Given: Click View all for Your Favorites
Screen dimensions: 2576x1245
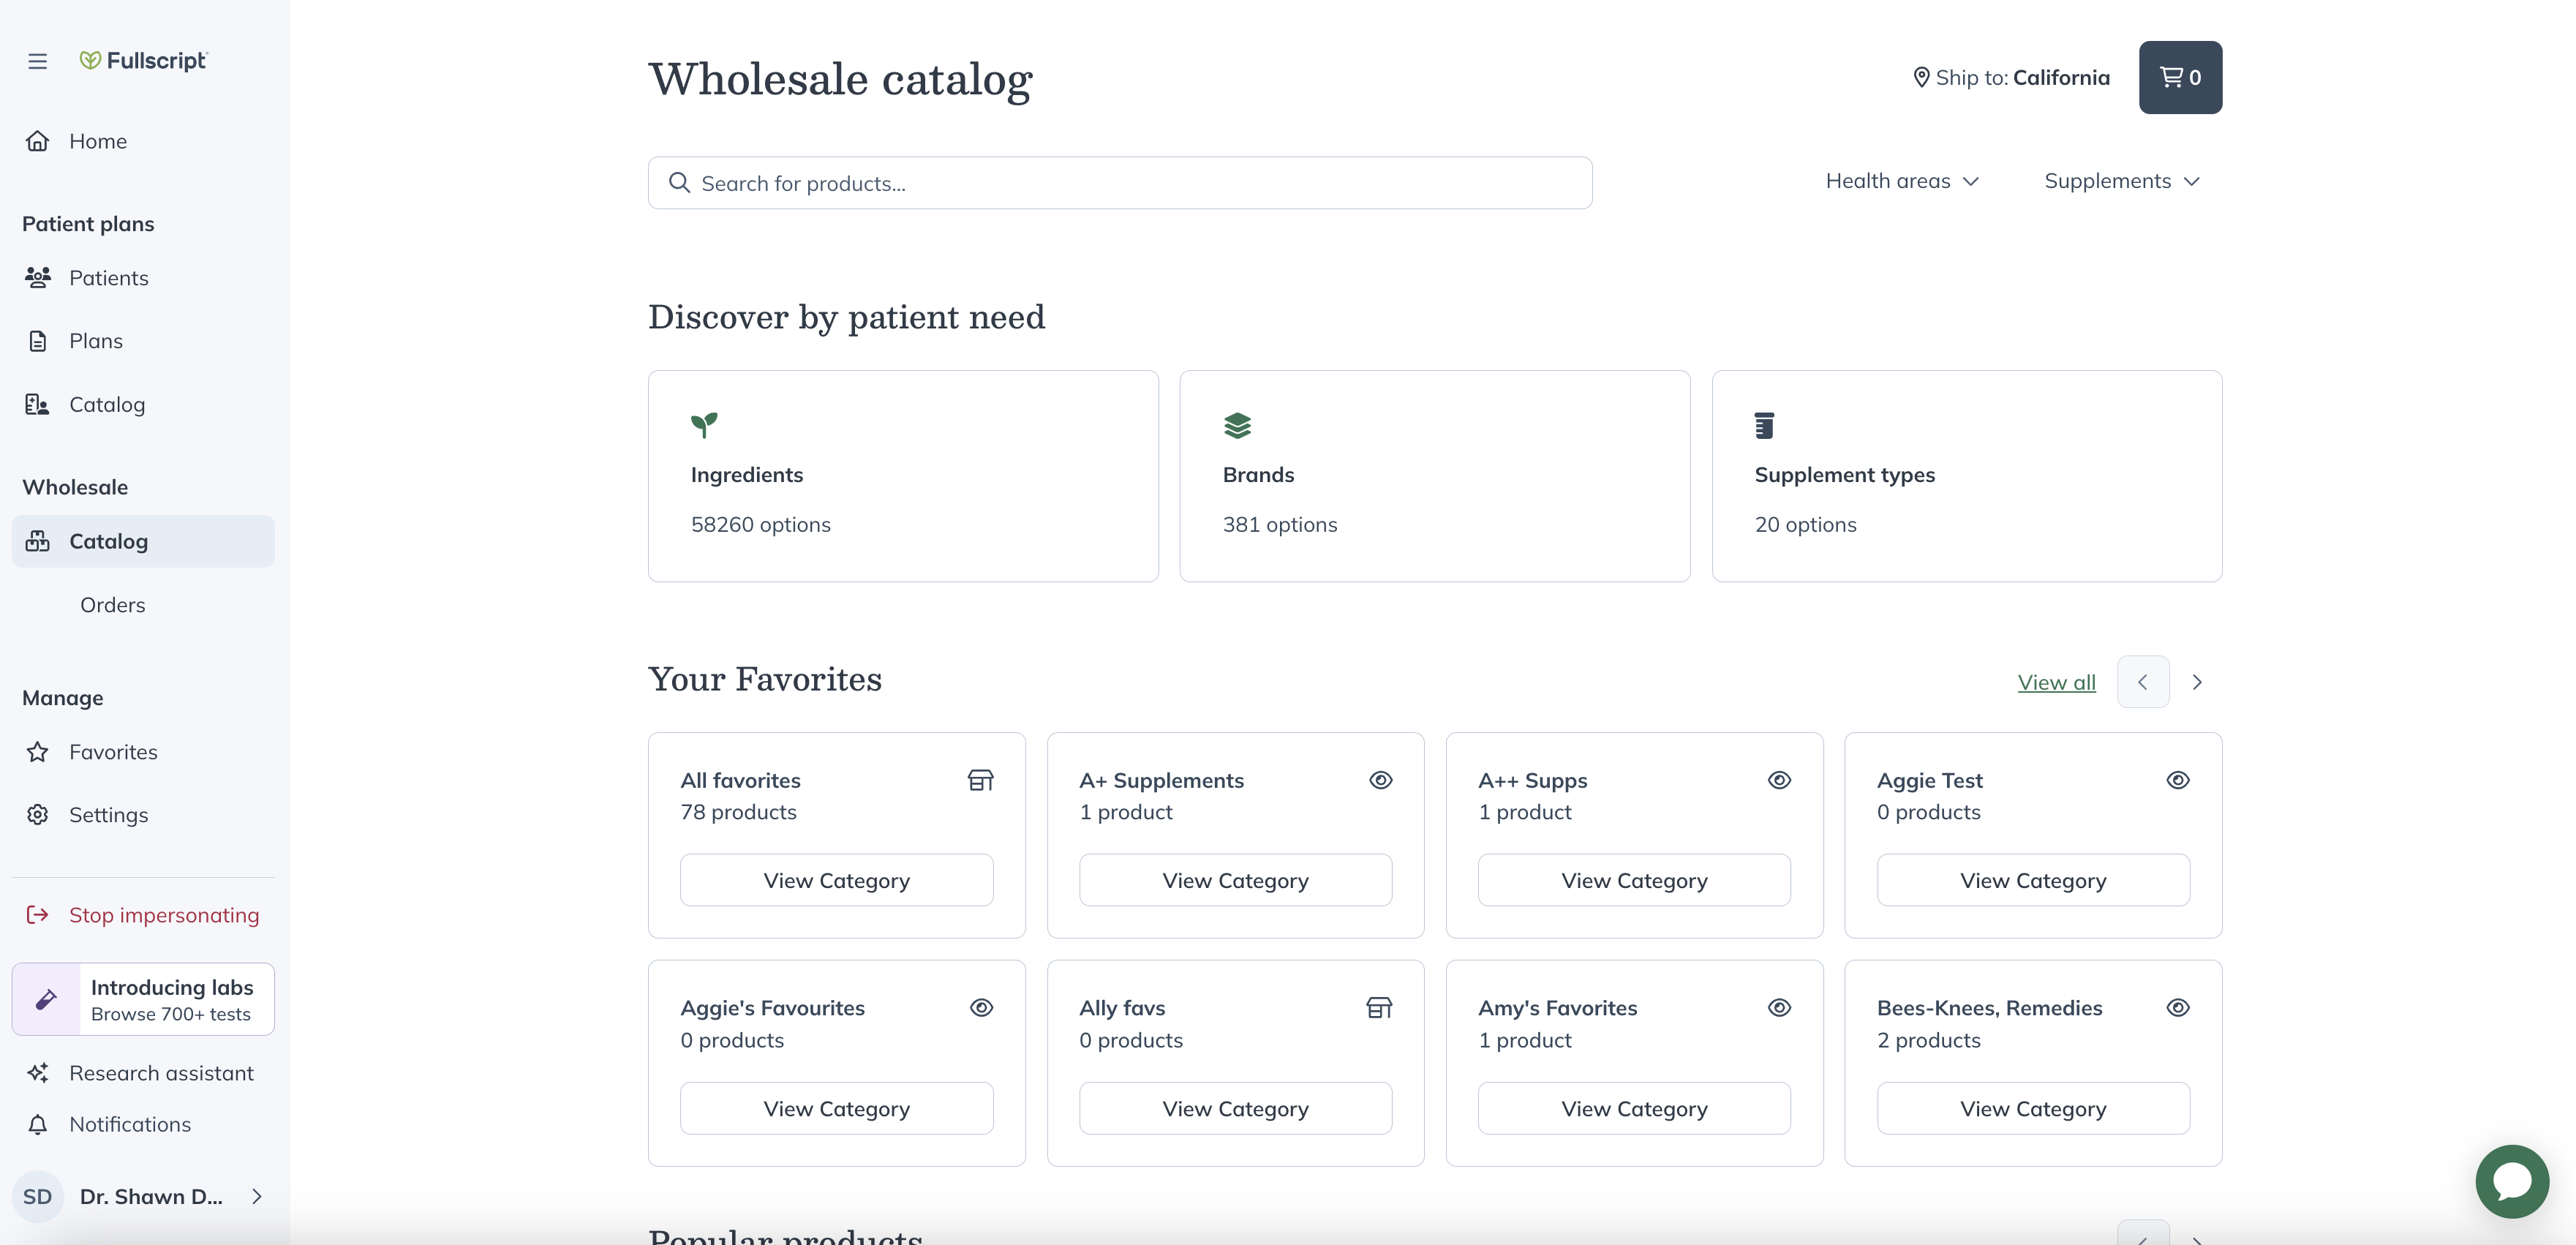Looking at the screenshot, I should pyautogui.click(x=2056, y=681).
